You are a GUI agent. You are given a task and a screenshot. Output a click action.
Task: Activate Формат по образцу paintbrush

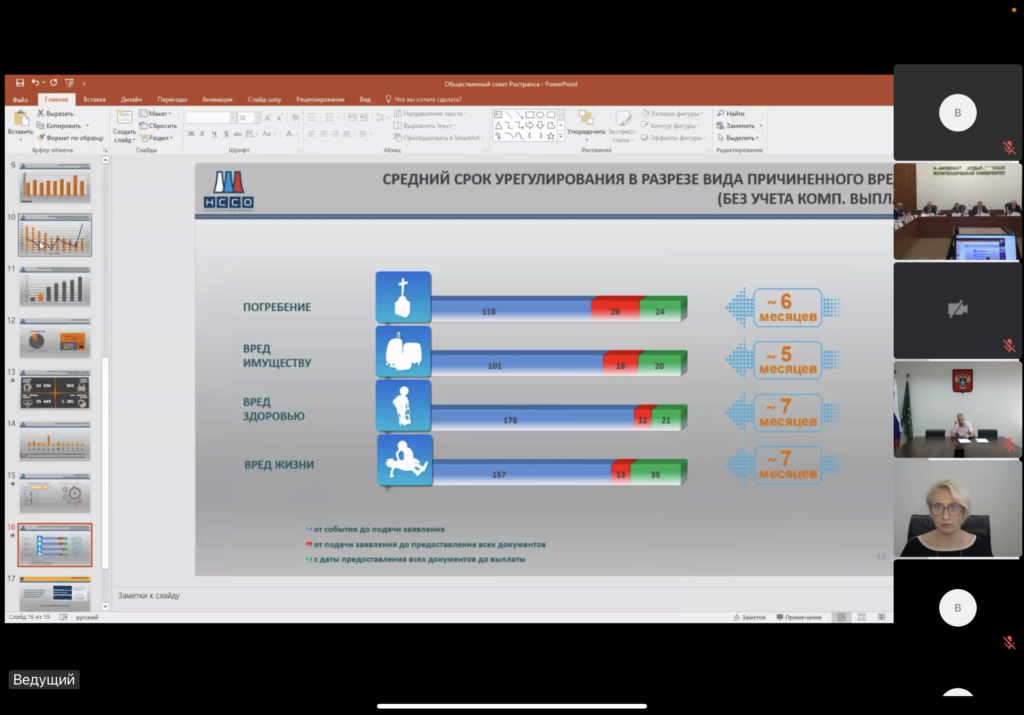(x=71, y=138)
